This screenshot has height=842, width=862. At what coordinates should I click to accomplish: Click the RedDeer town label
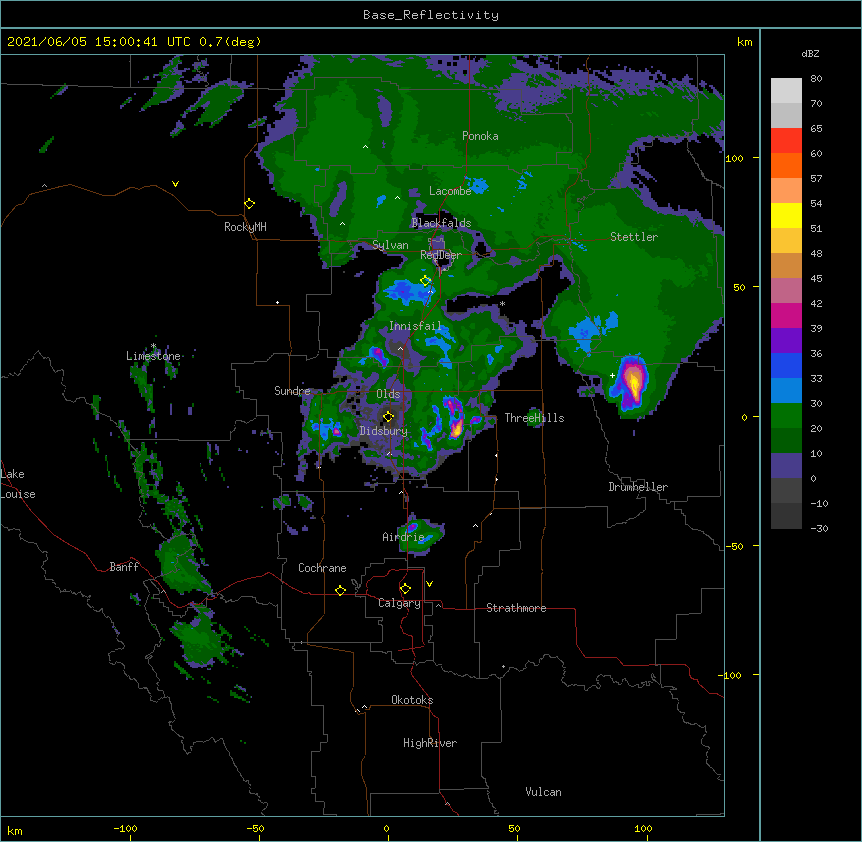(x=441, y=255)
